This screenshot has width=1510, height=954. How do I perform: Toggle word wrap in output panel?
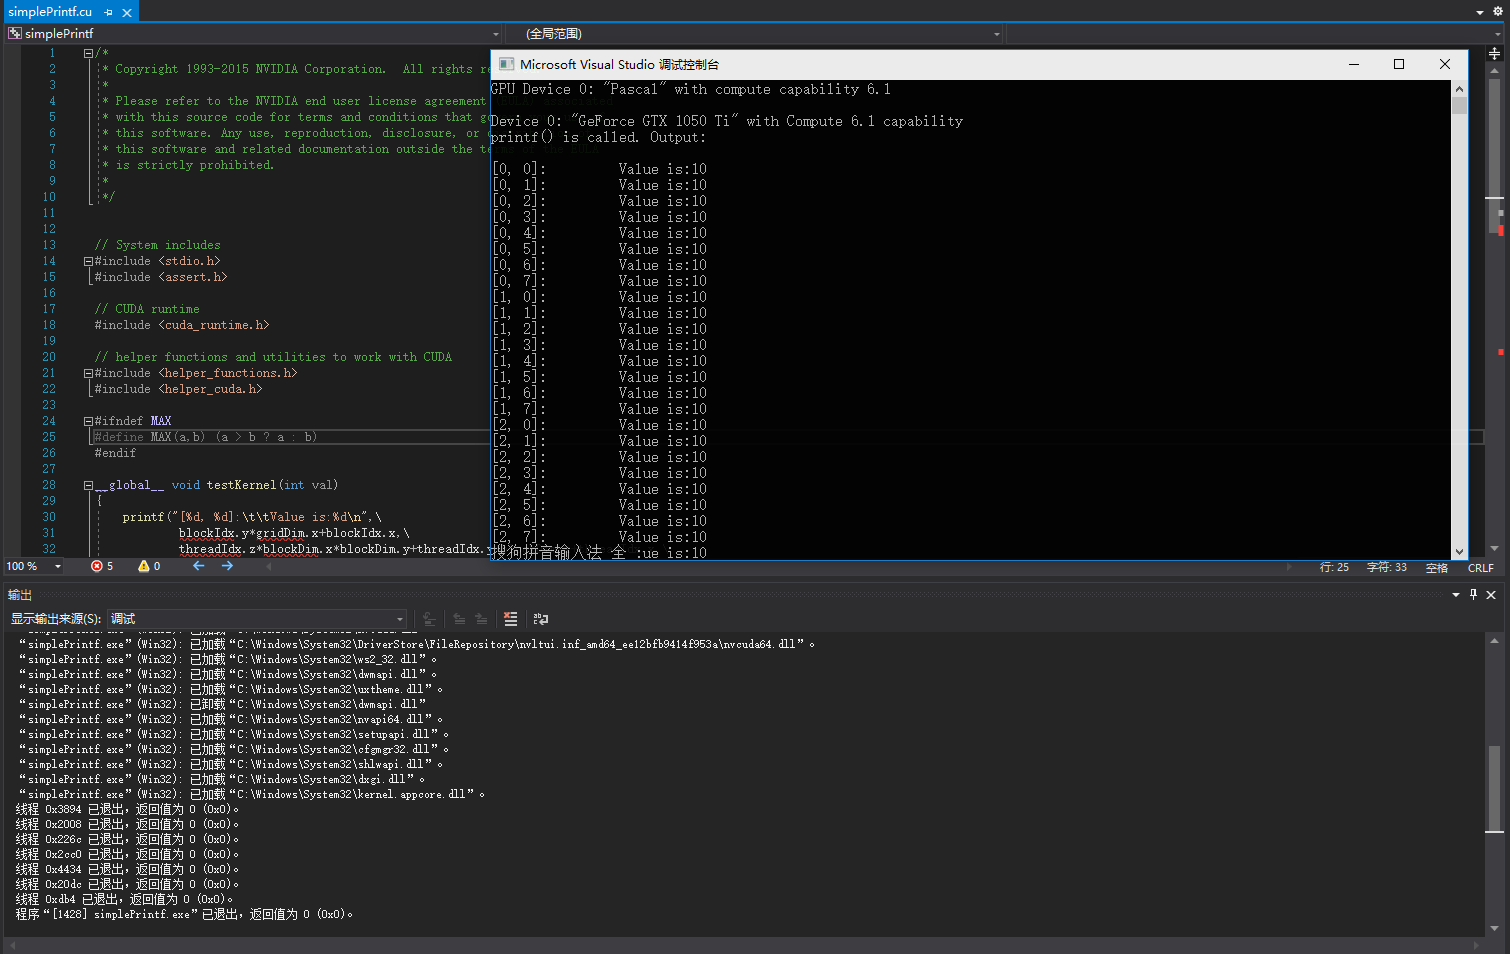(x=541, y=619)
